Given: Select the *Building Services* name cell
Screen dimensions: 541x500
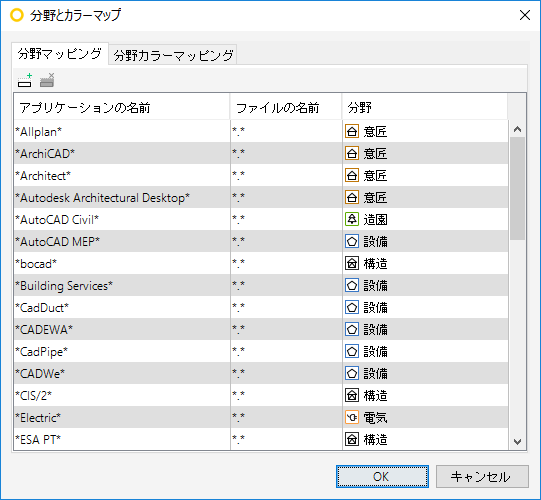Looking at the screenshot, I should click(x=122, y=286).
